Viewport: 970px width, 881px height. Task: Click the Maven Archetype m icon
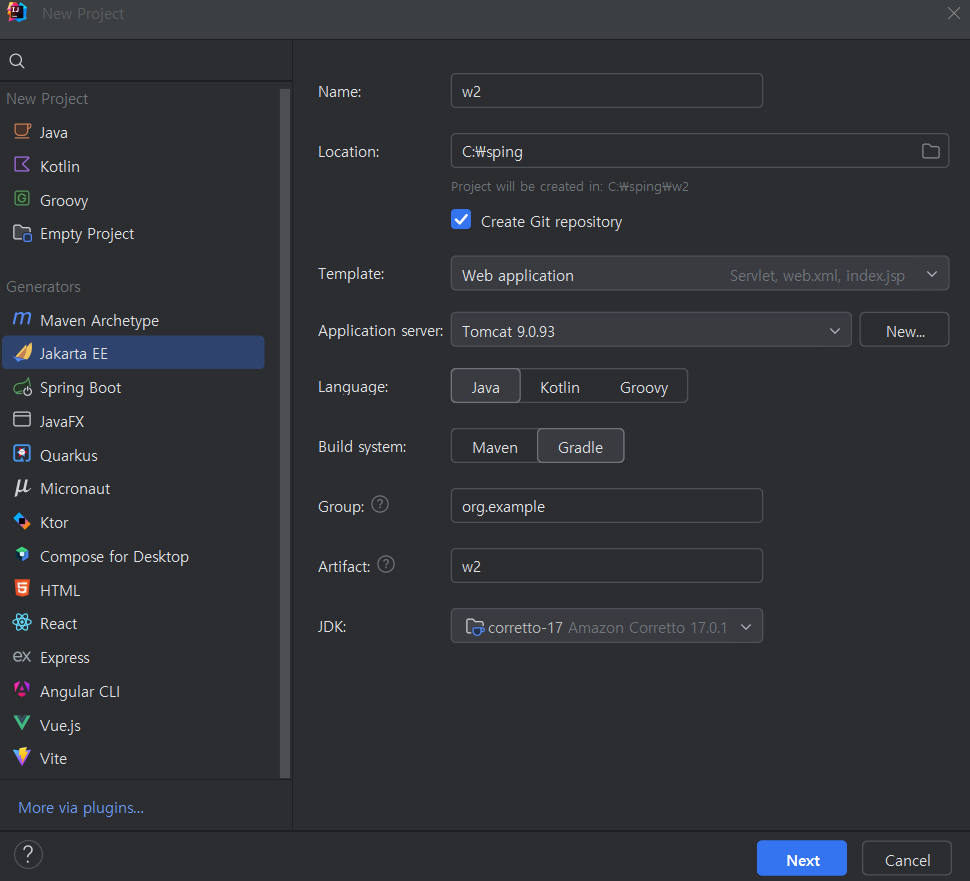coord(22,319)
